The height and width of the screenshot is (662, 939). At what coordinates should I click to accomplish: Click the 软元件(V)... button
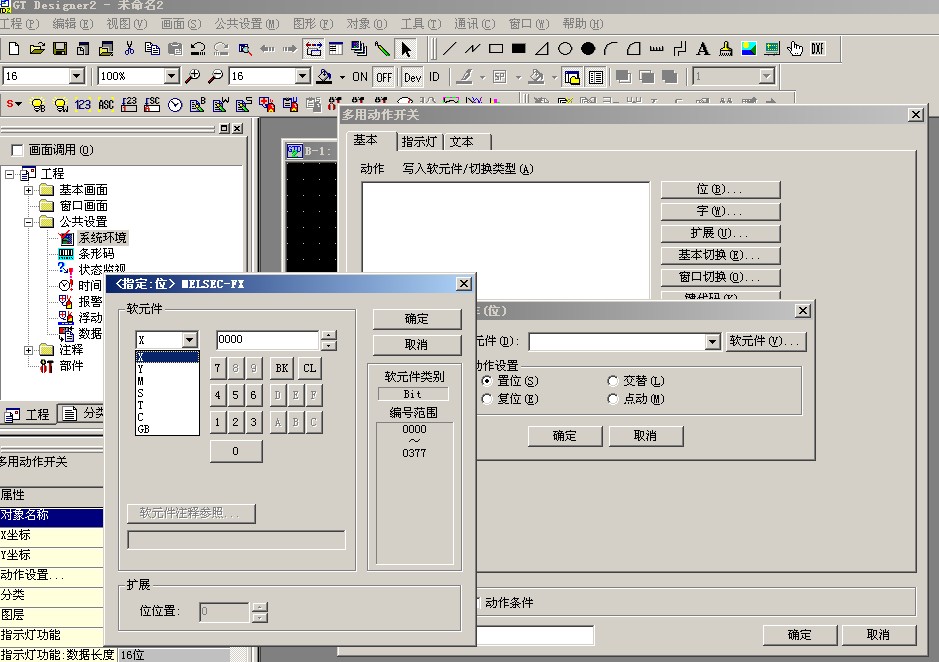(765, 342)
